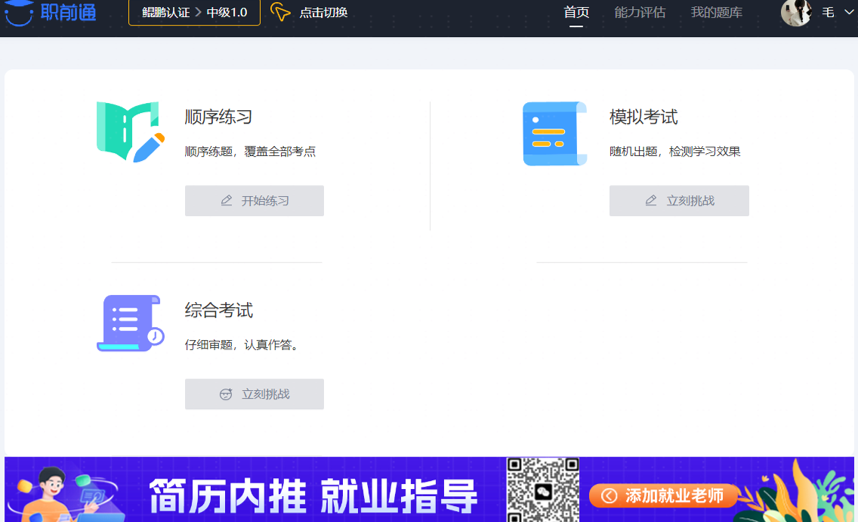The image size is (858, 522).
Task: Click the 职前通 graduation cap logo
Action: click(x=19, y=13)
